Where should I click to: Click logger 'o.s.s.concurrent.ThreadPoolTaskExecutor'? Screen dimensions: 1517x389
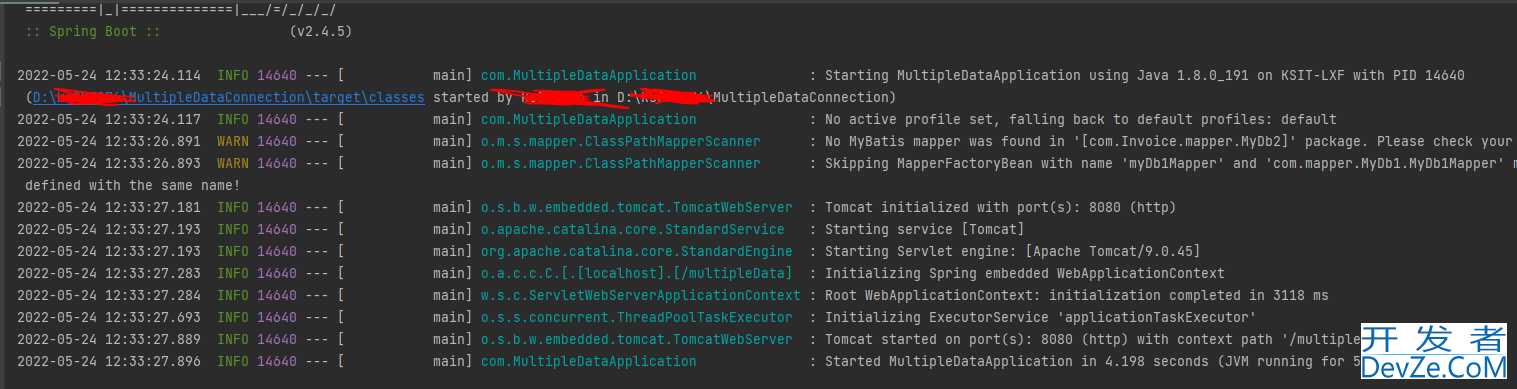[x=637, y=317]
